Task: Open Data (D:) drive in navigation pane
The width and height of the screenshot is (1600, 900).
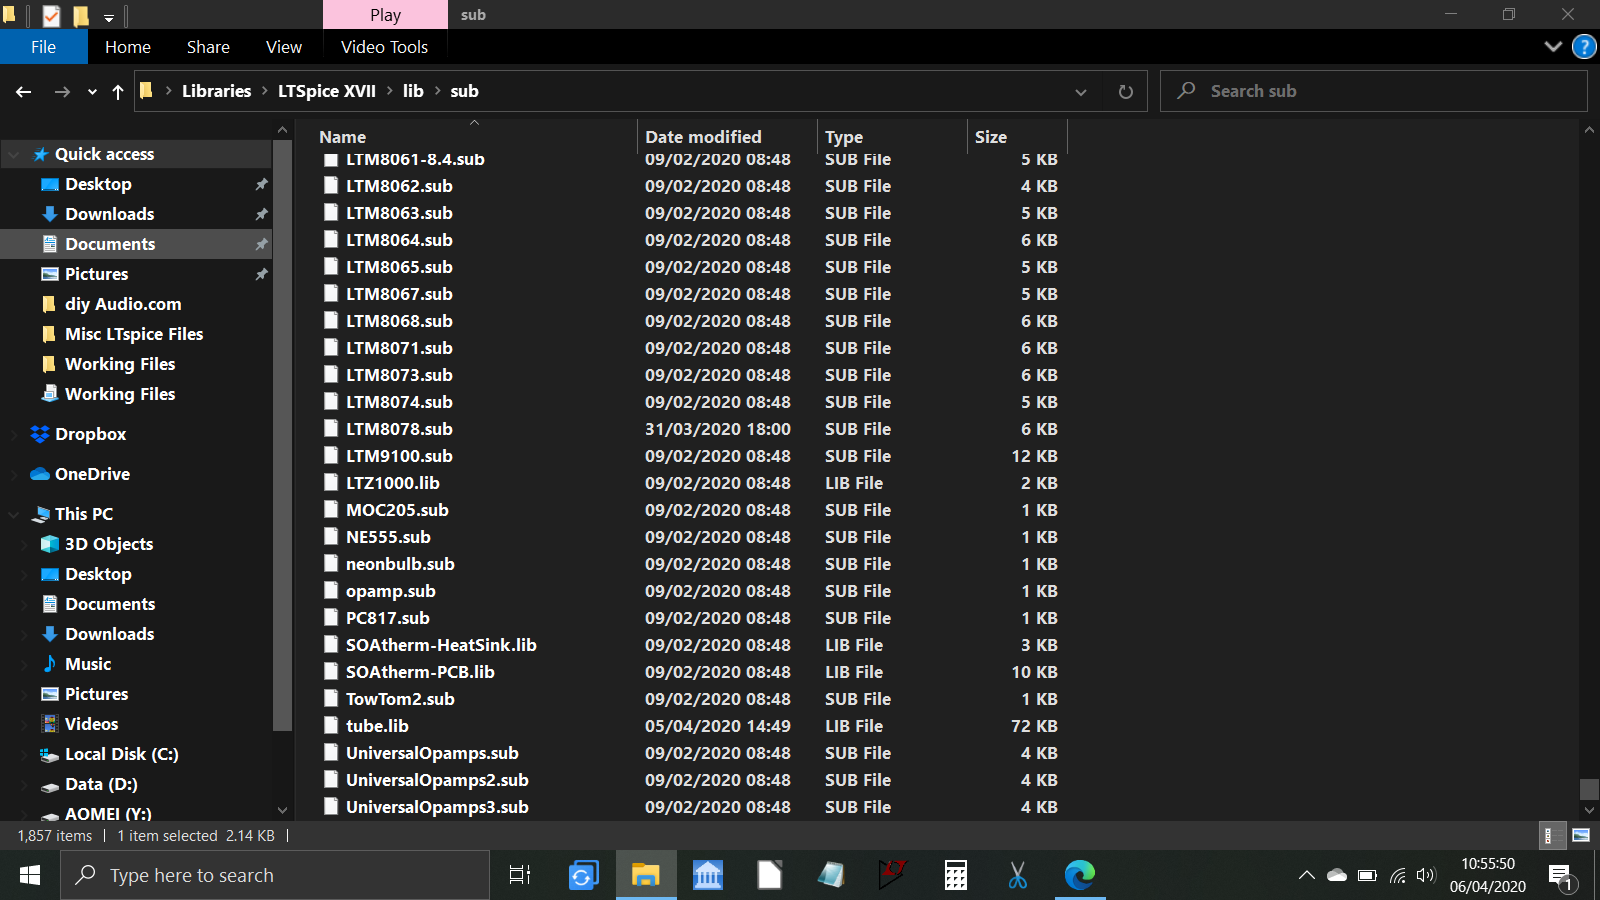Action: click(x=101, y=784)
